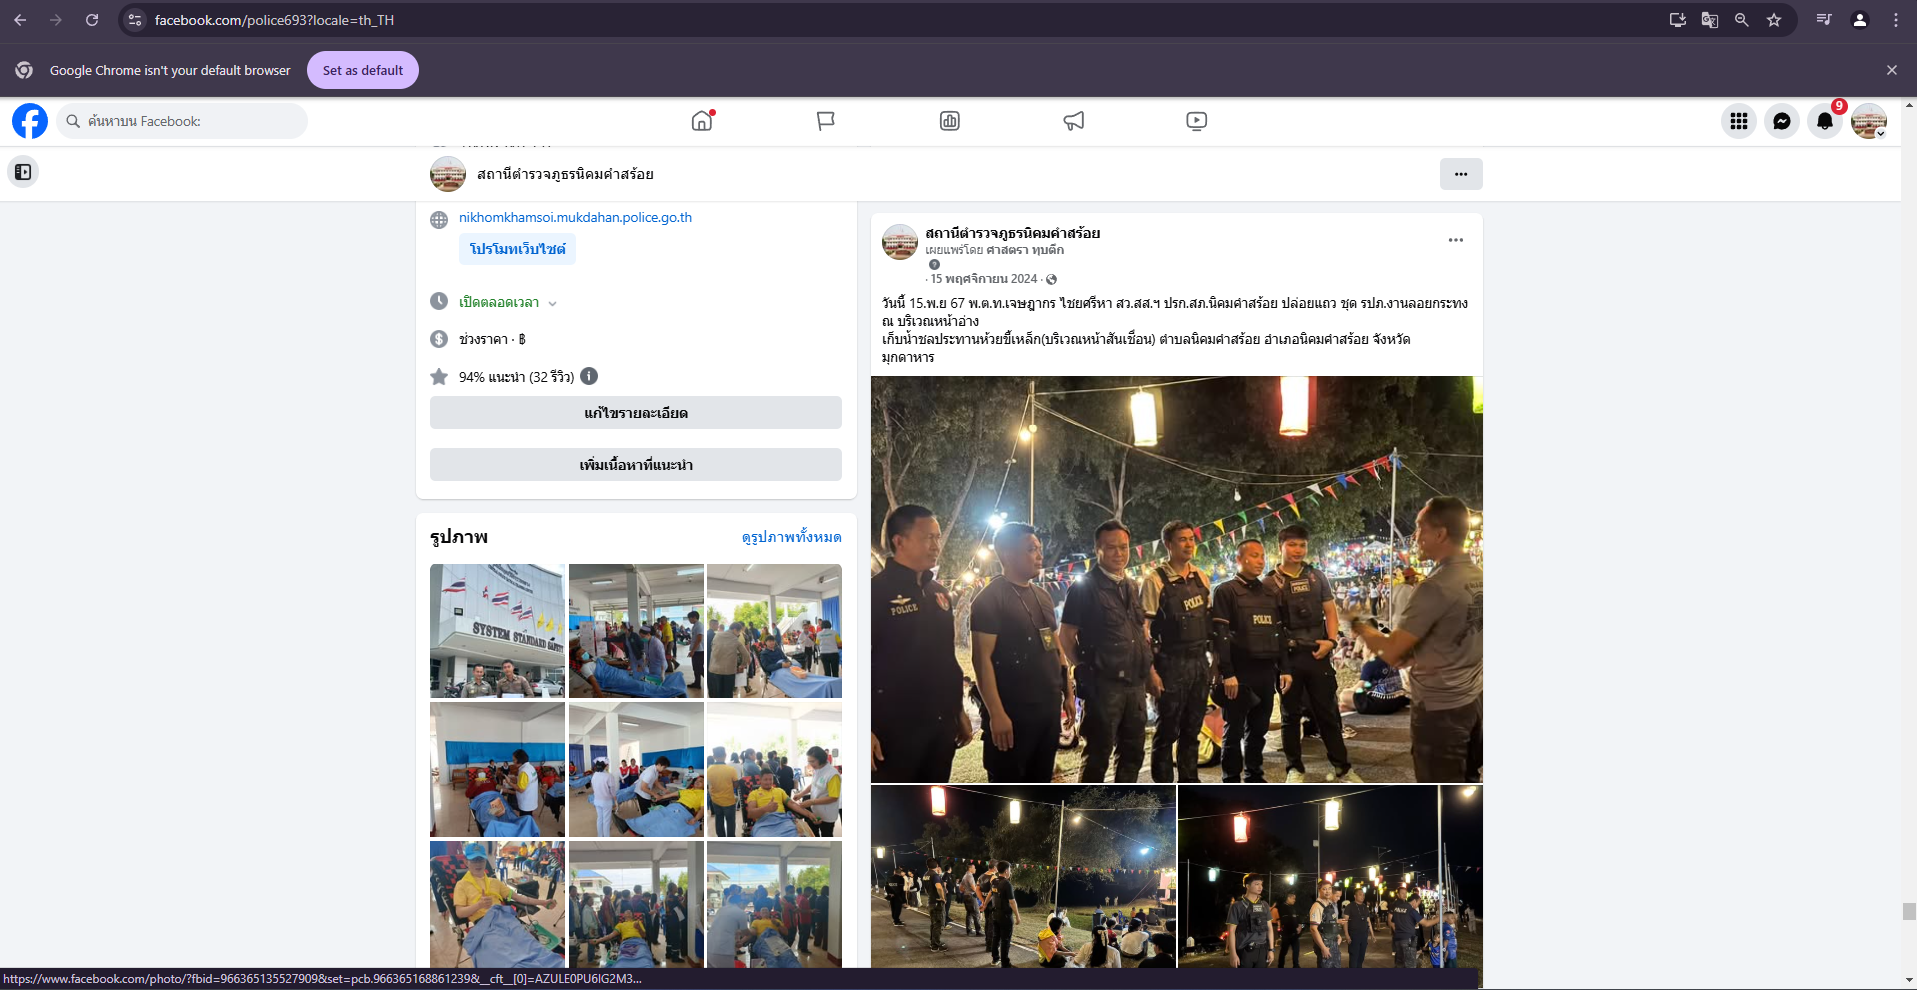Open the Ads megaphone icon
The height and width of the screenshot is (990, 1917).
1073,121
